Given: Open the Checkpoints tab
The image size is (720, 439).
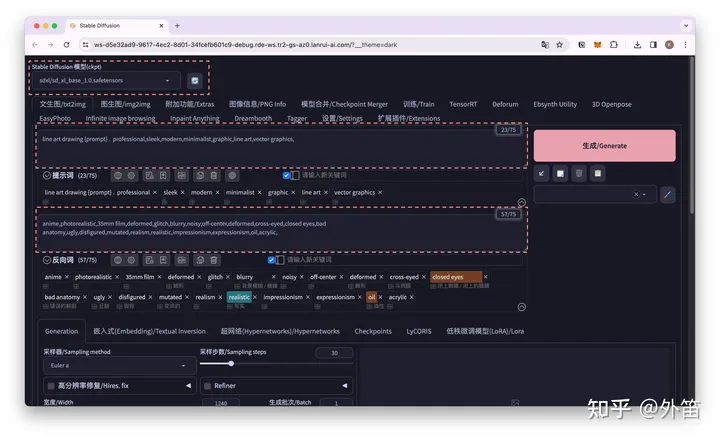Looking at the screenshot, I should point(373,331).
